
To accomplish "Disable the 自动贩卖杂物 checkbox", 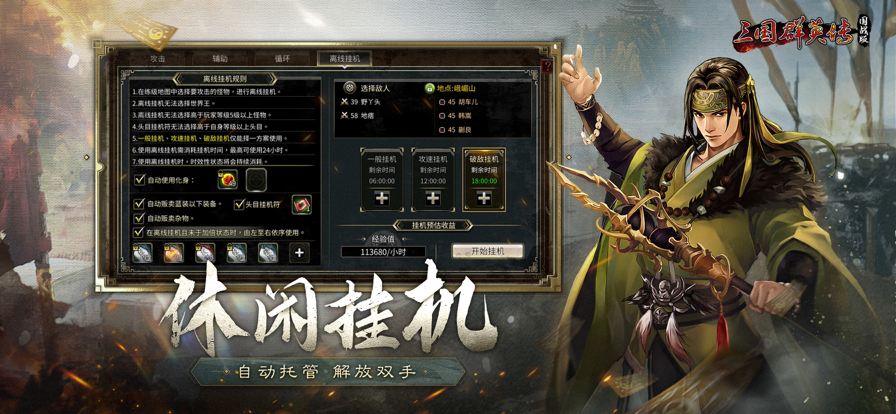I will (x=139, y=218).
